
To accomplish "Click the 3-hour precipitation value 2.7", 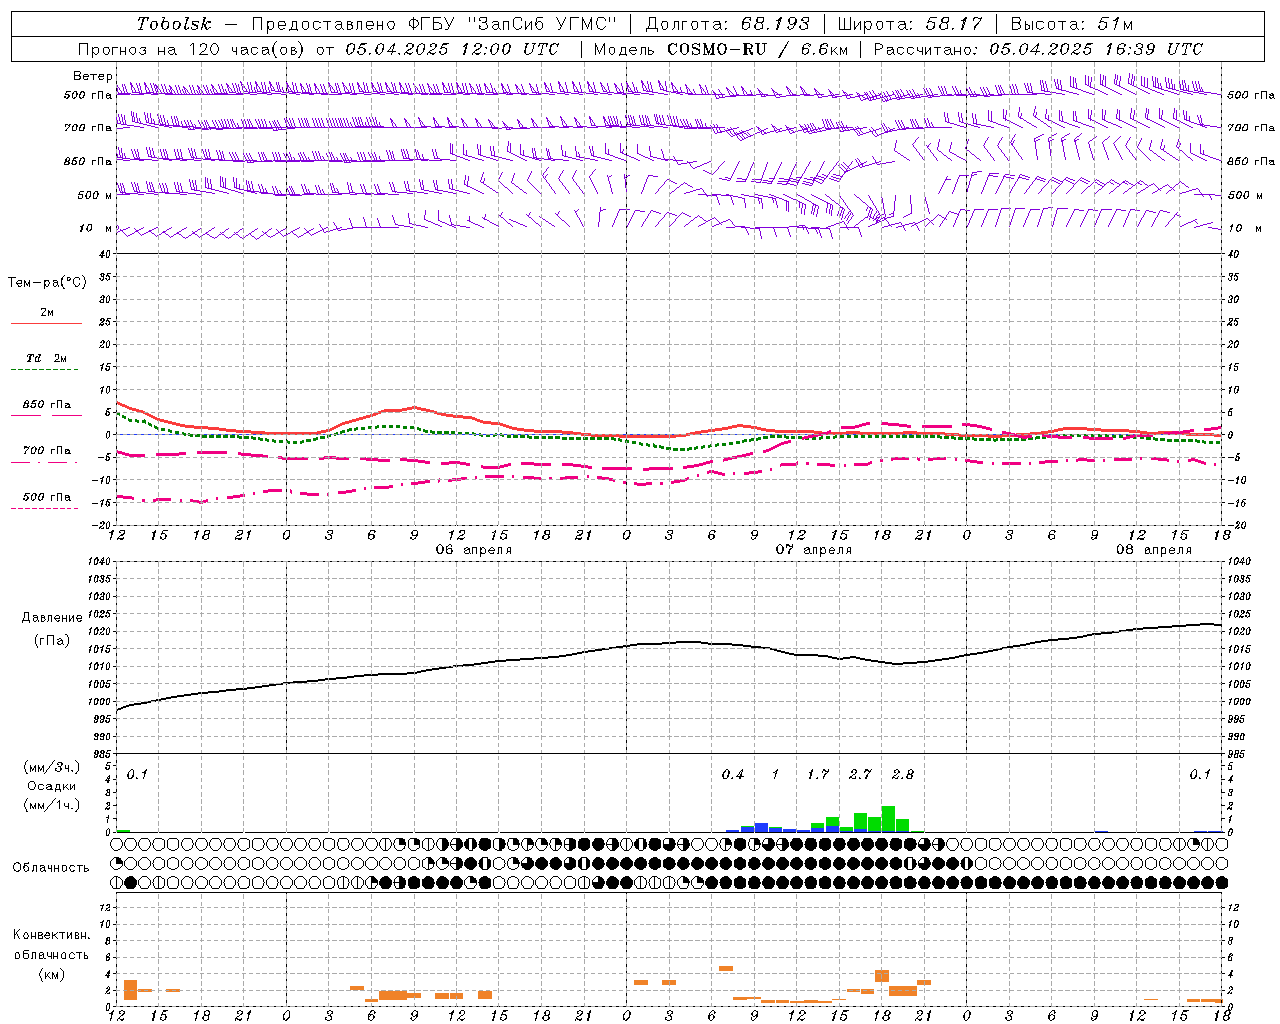I will point(860,774).
